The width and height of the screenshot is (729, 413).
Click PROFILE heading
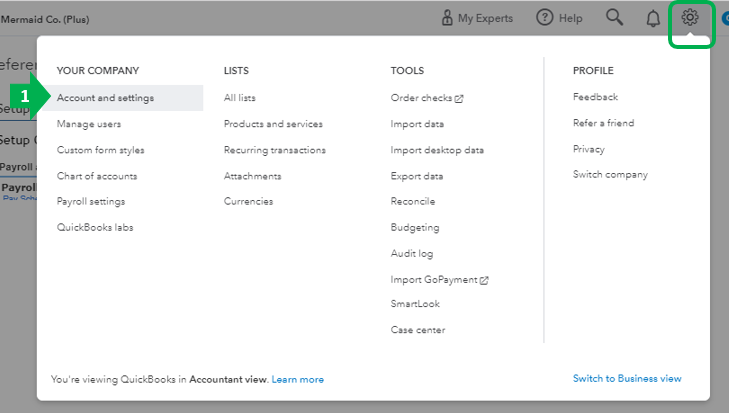(593, 71)
